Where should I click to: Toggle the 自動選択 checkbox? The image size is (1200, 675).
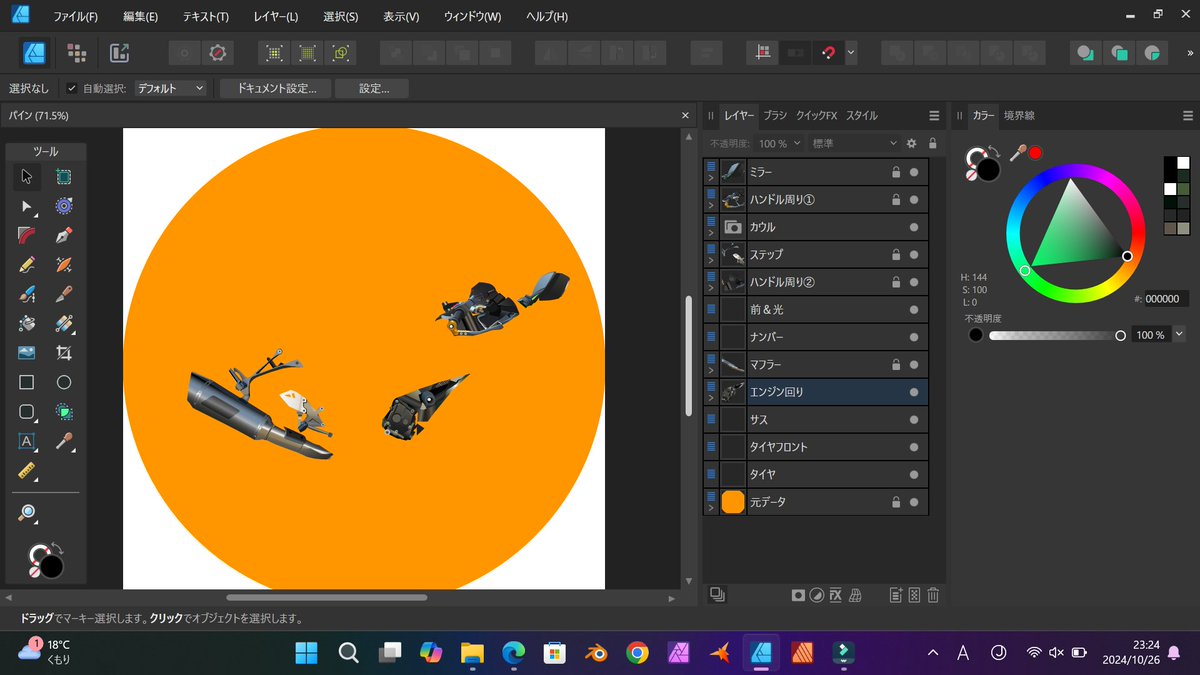pyautogui.click(x=71, y=88)
